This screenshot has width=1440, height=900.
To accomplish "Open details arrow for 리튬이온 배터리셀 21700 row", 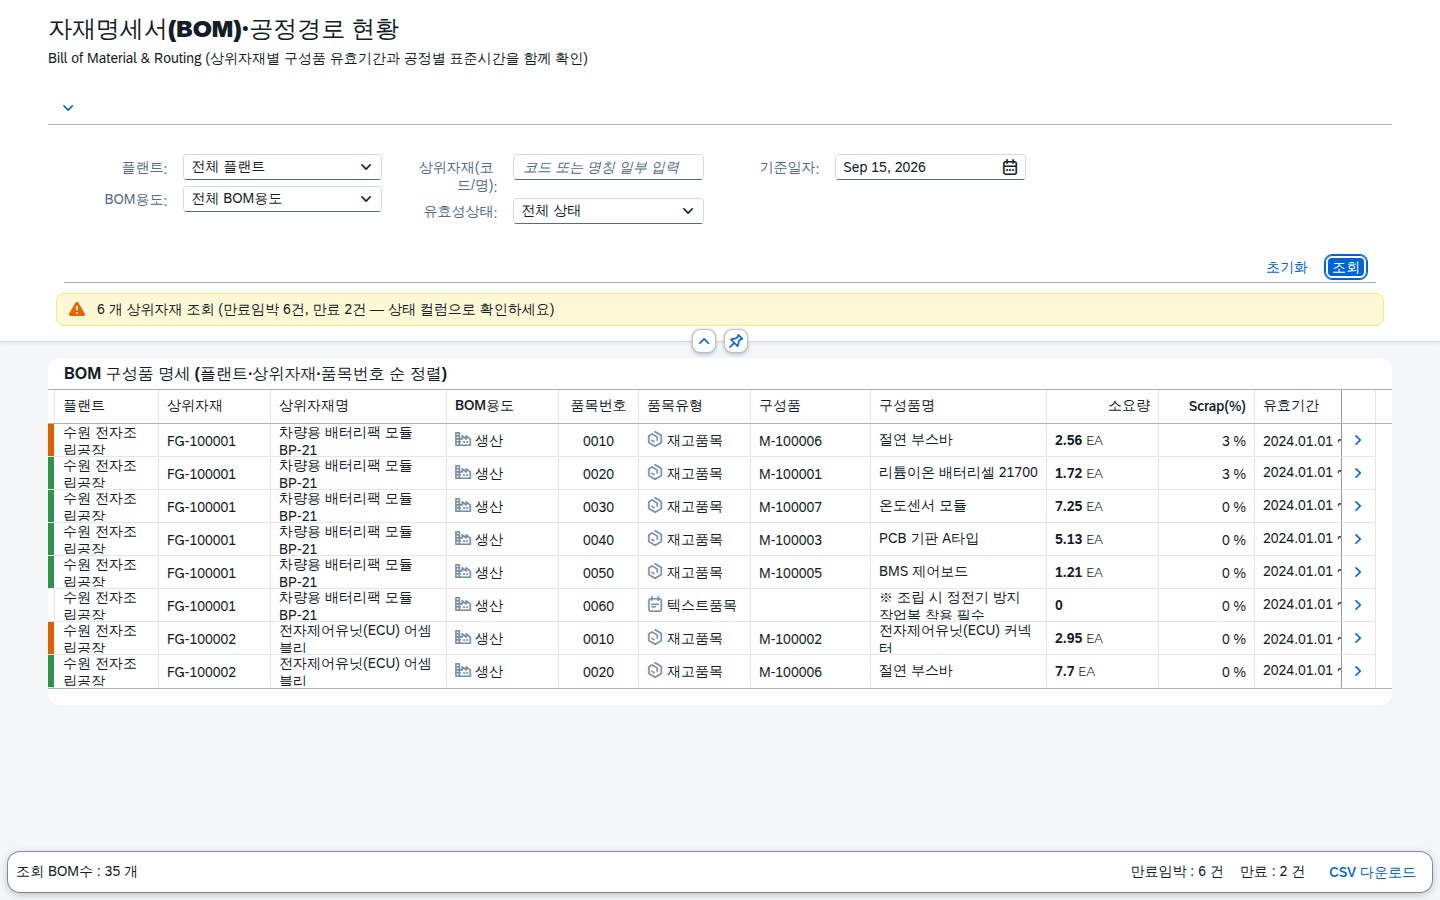I will [x=1358, y=473].
